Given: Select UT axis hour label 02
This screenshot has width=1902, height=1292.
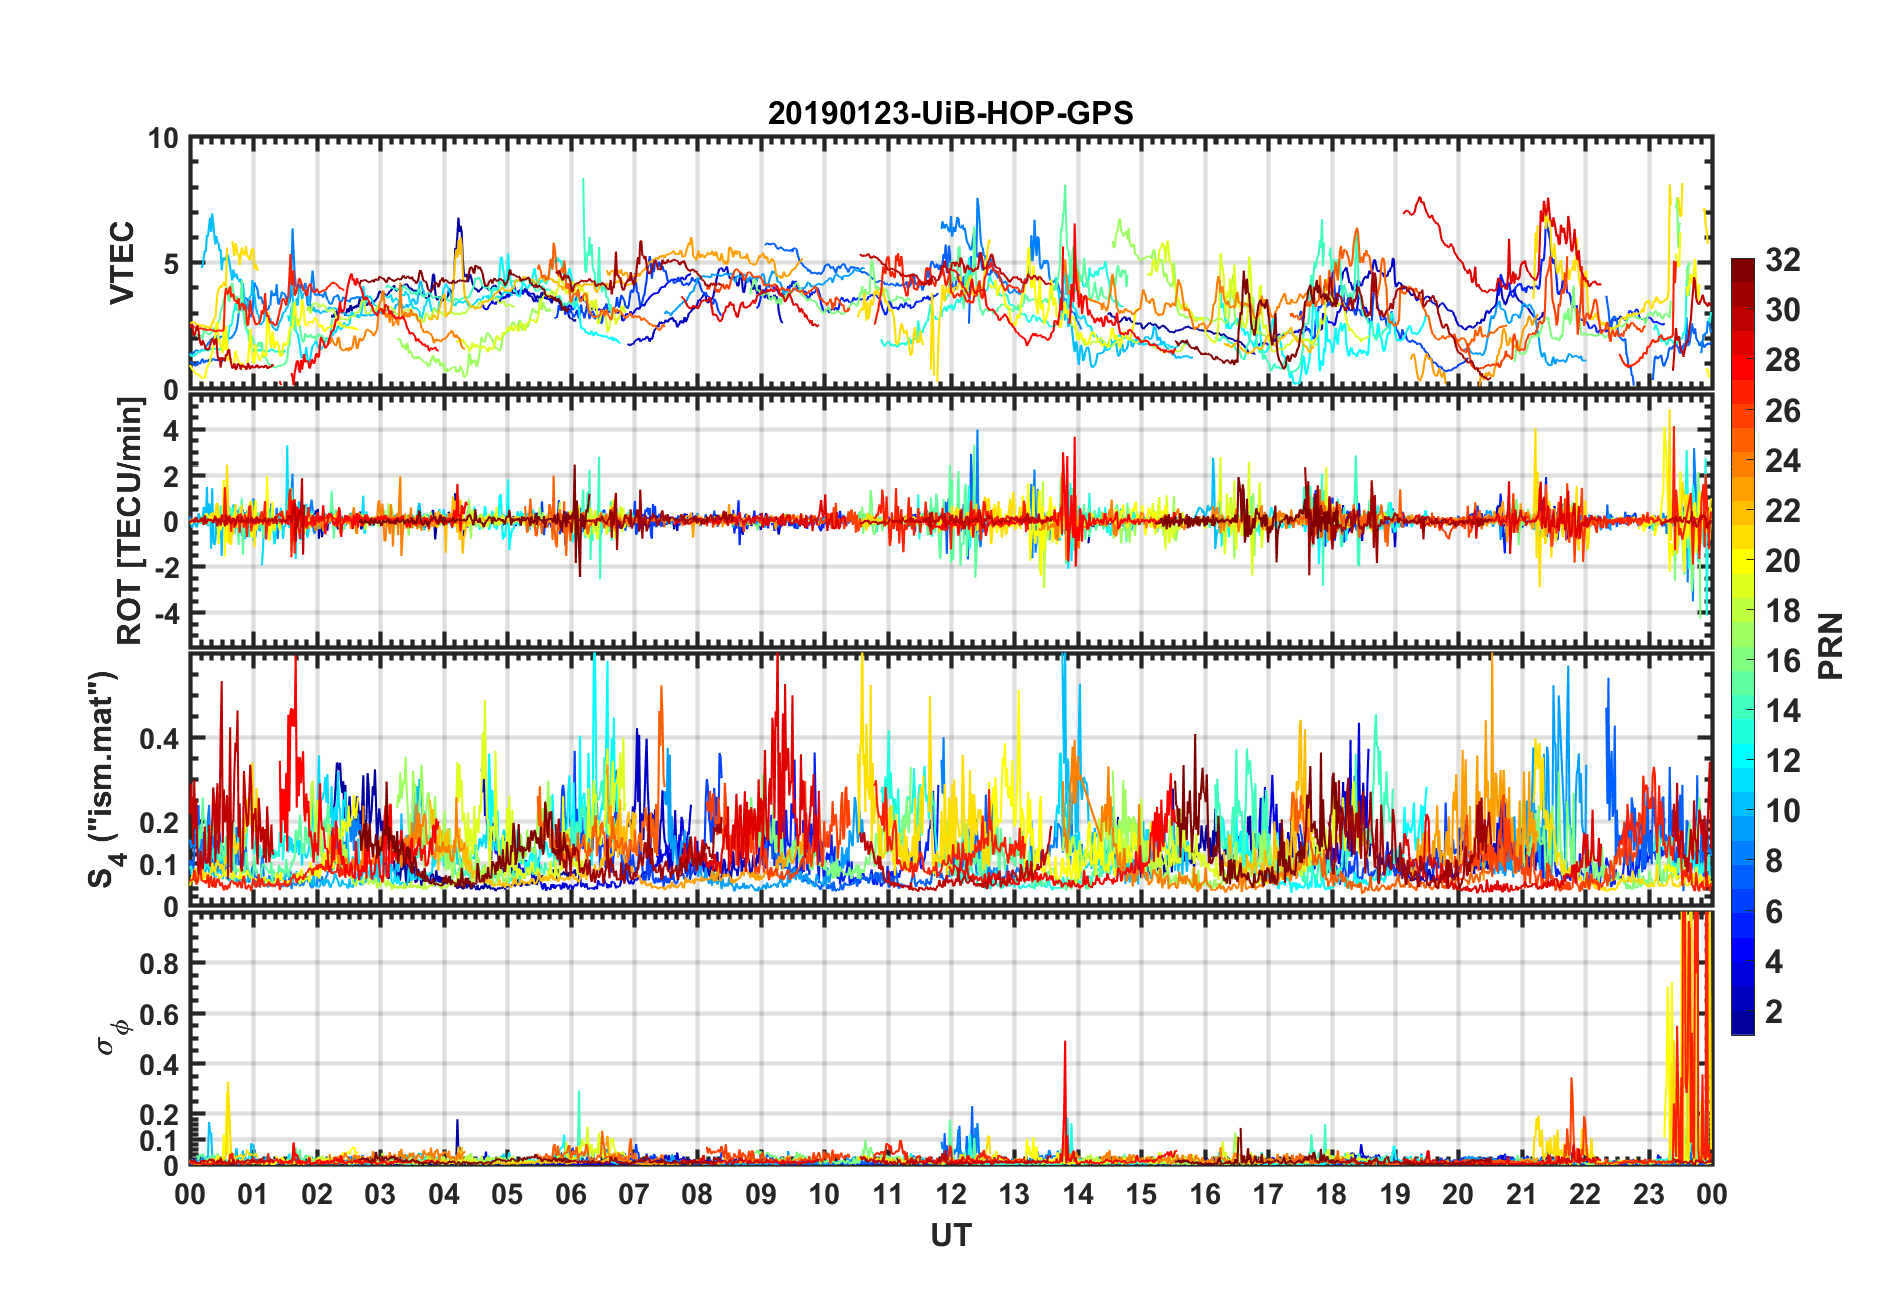Looking at the screenshot, I should click(x=317, y=1195).
